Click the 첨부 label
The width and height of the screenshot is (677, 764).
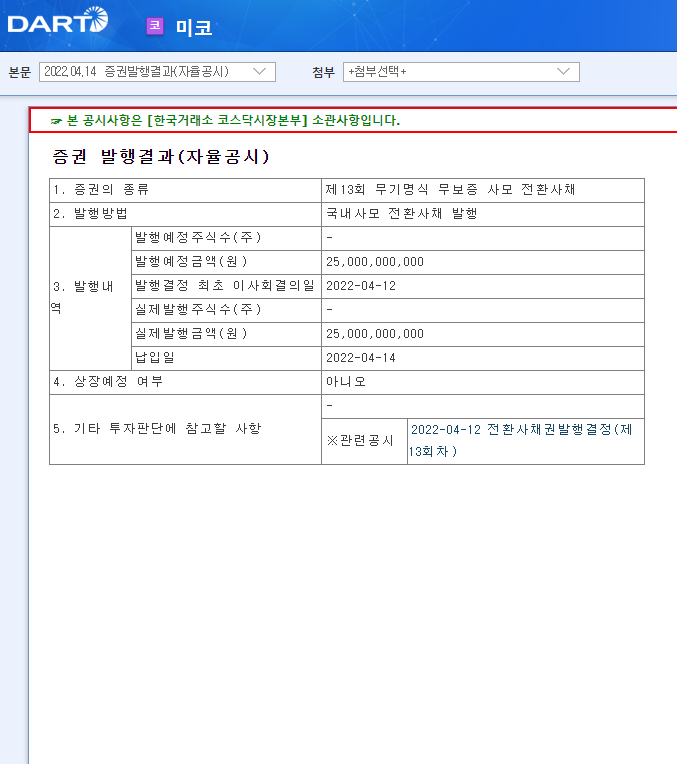pyautogui.click(x=324, y=73)
